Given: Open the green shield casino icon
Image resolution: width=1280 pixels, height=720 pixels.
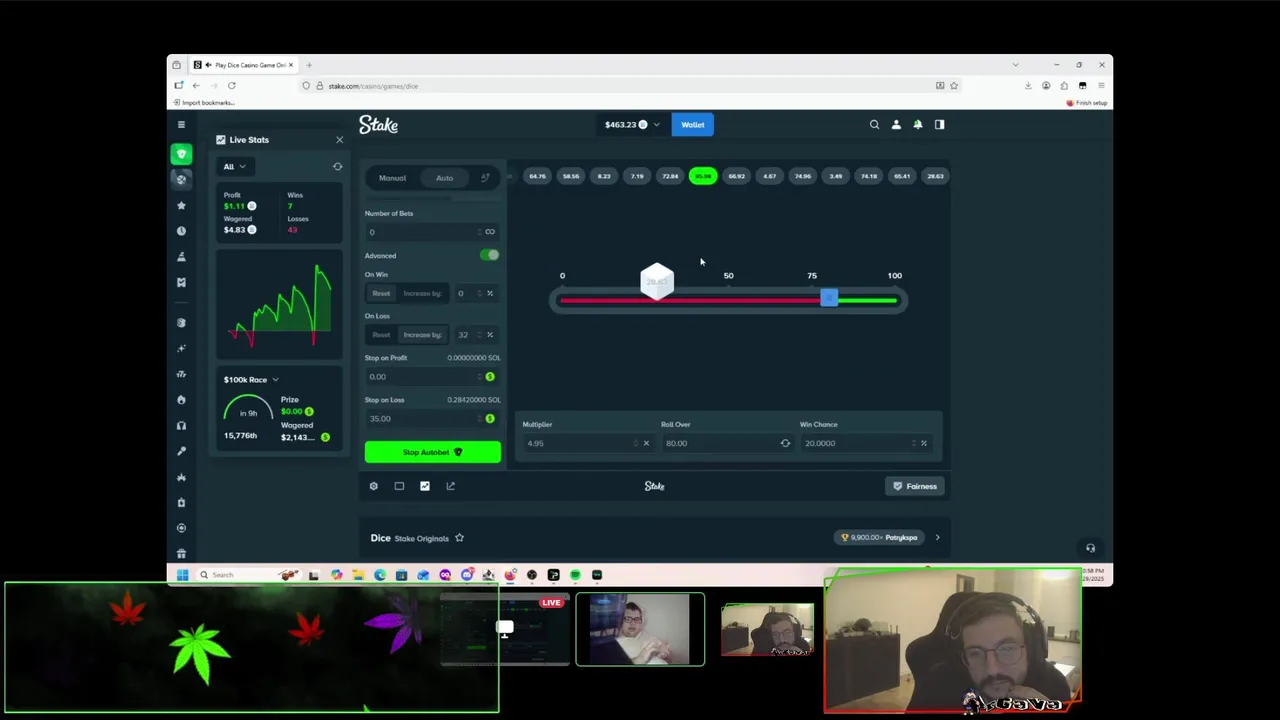Looking at the screenshot, I should 181,154.
